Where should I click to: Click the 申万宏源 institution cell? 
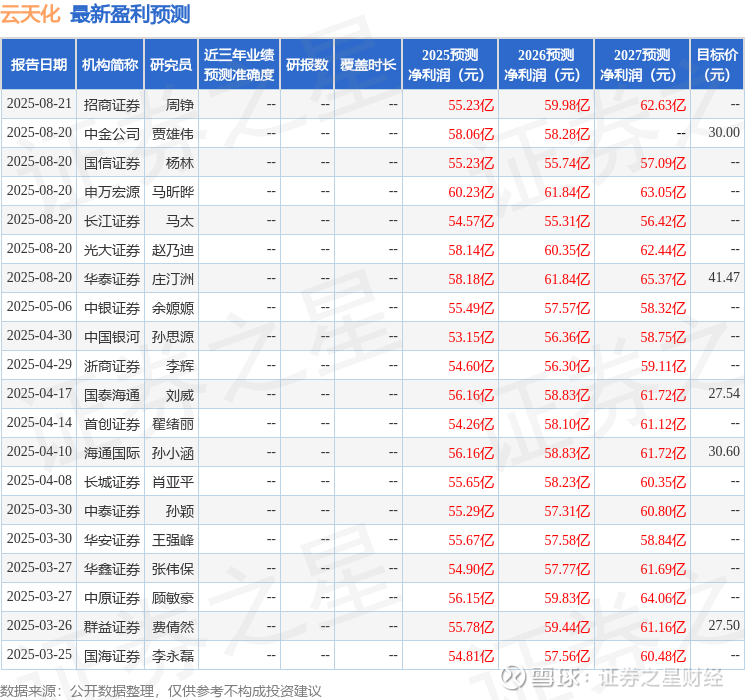pyautogui.click(x=112, y=192)
